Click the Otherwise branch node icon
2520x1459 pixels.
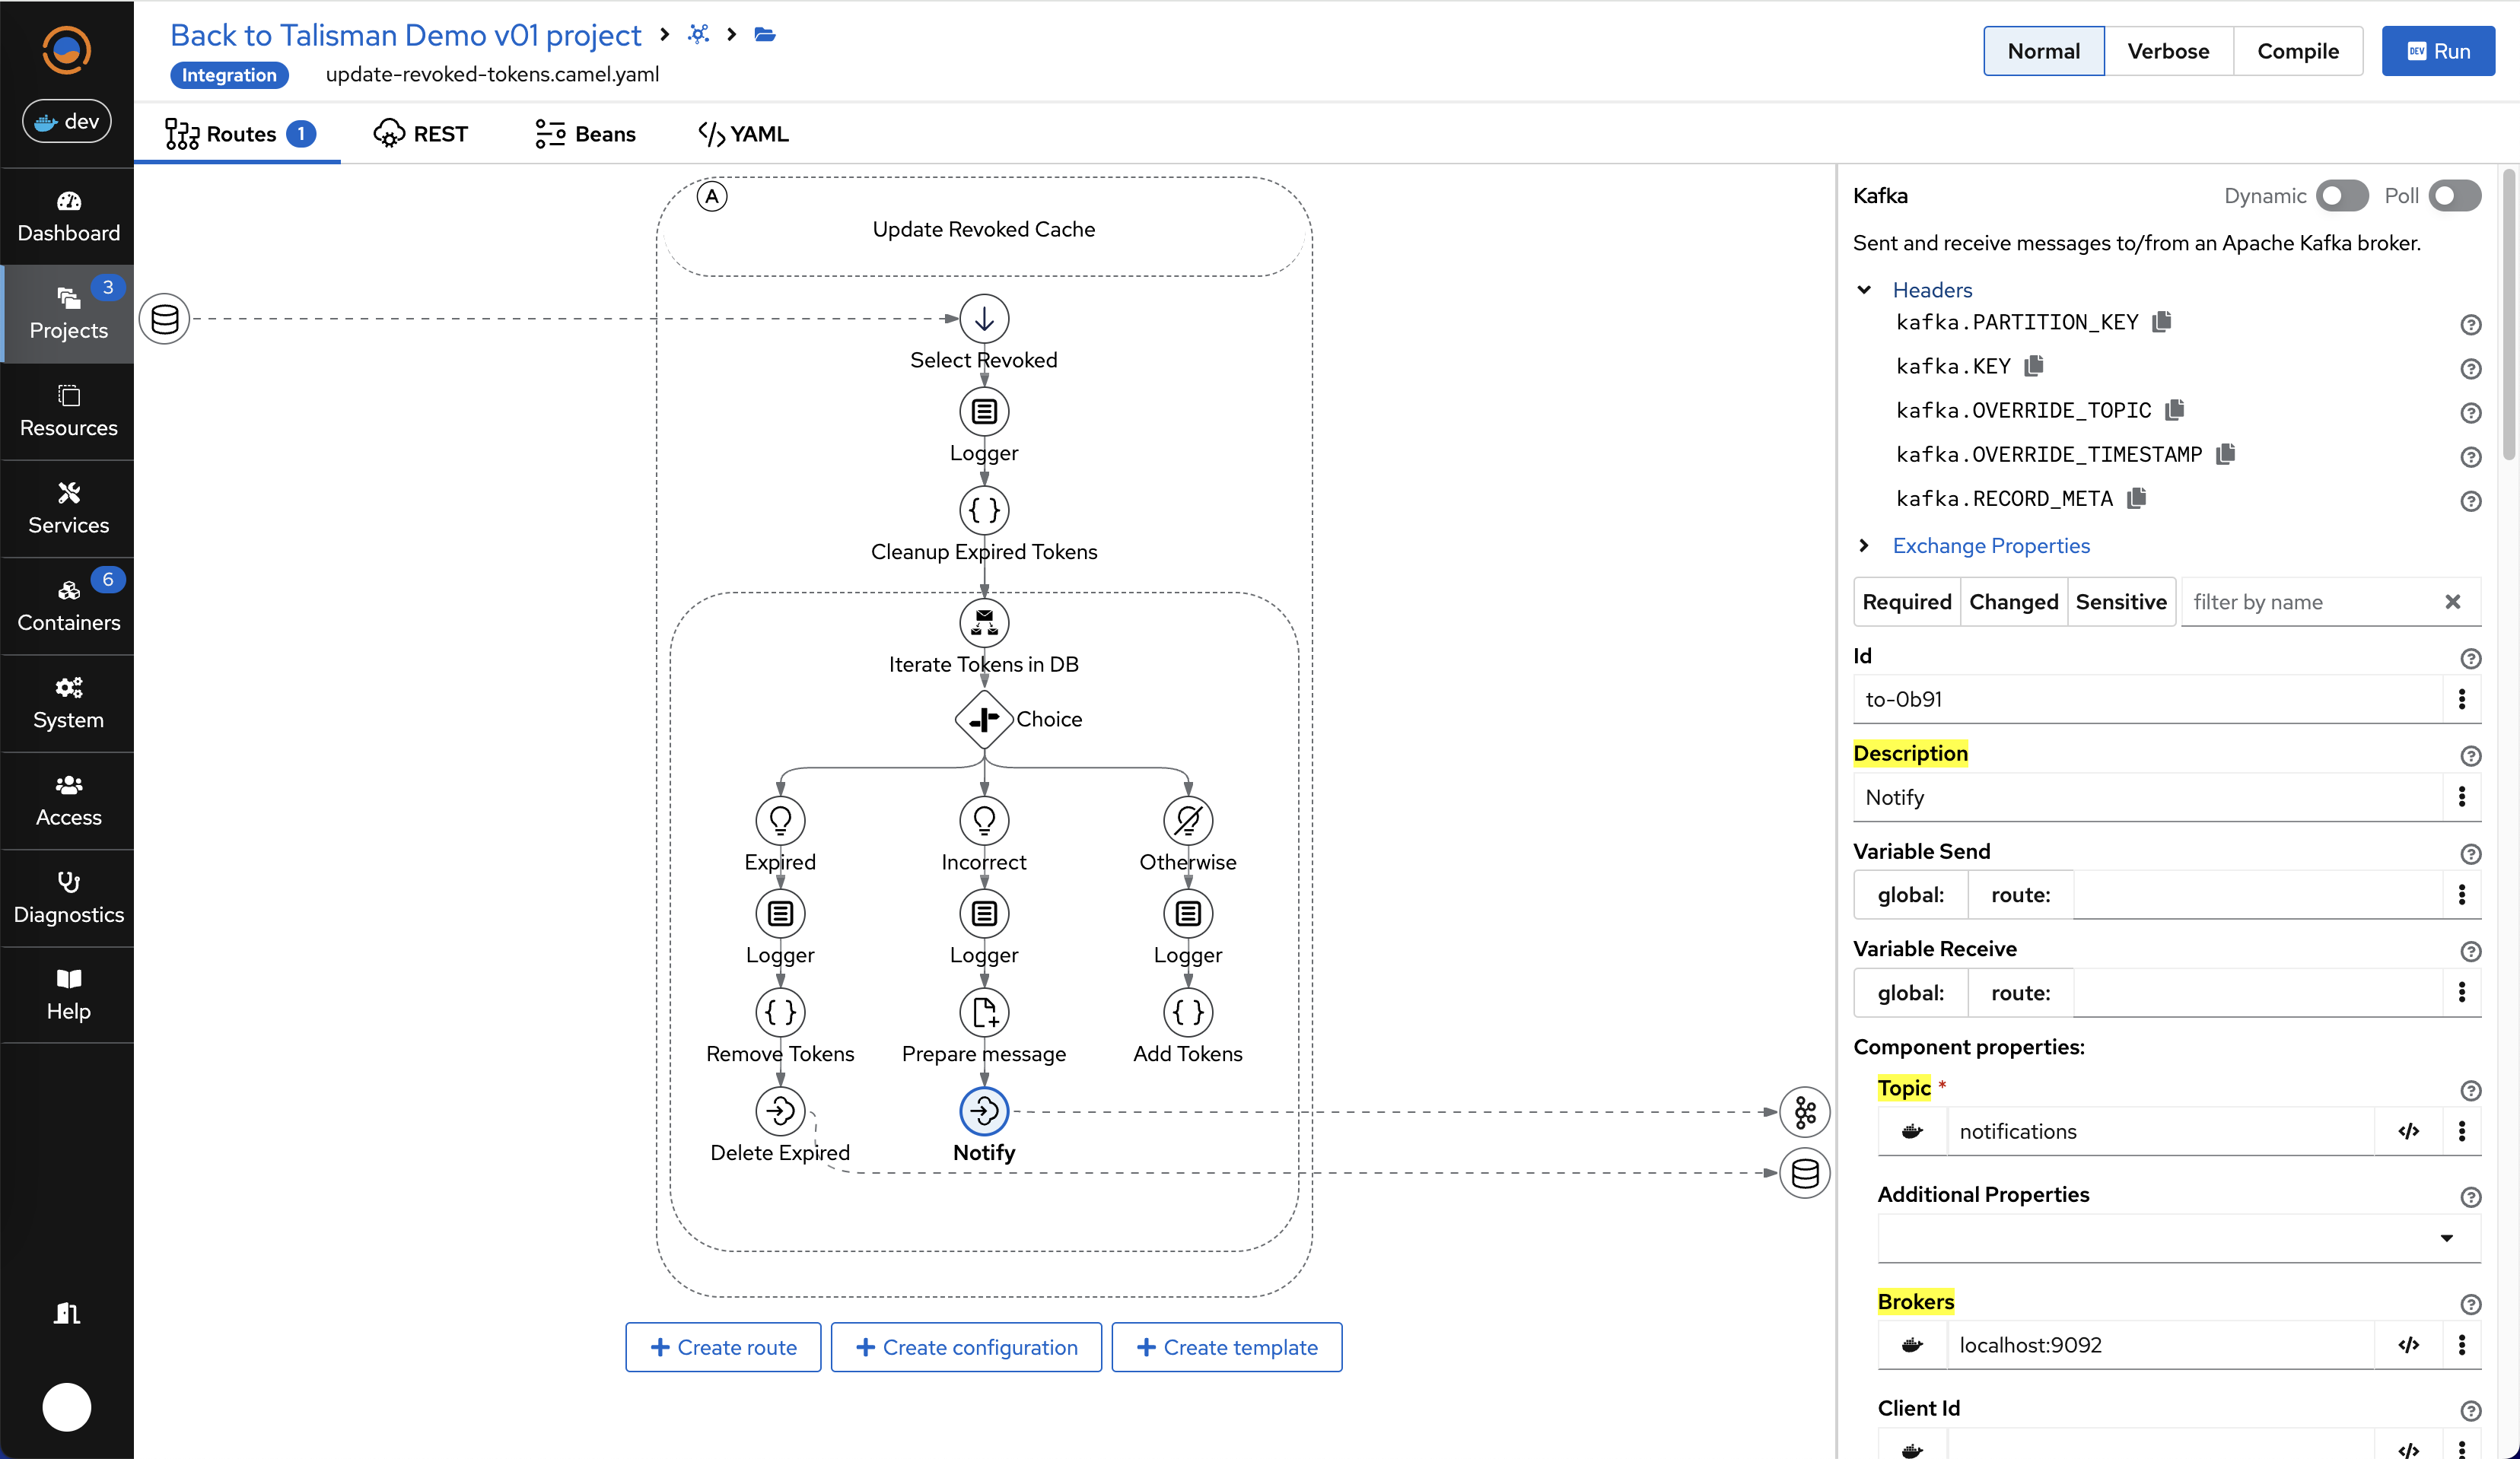pyautogui.click(x=1187, y=820)
